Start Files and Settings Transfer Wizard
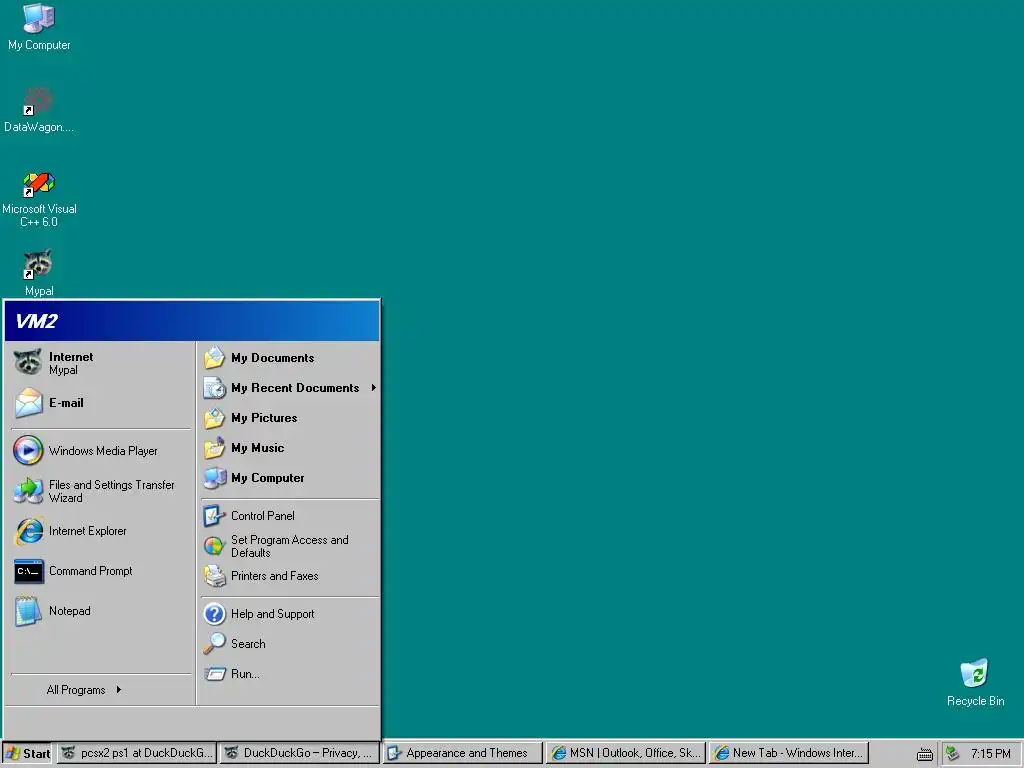Viewport: 1024px width, 768px height. click(101, 491)
